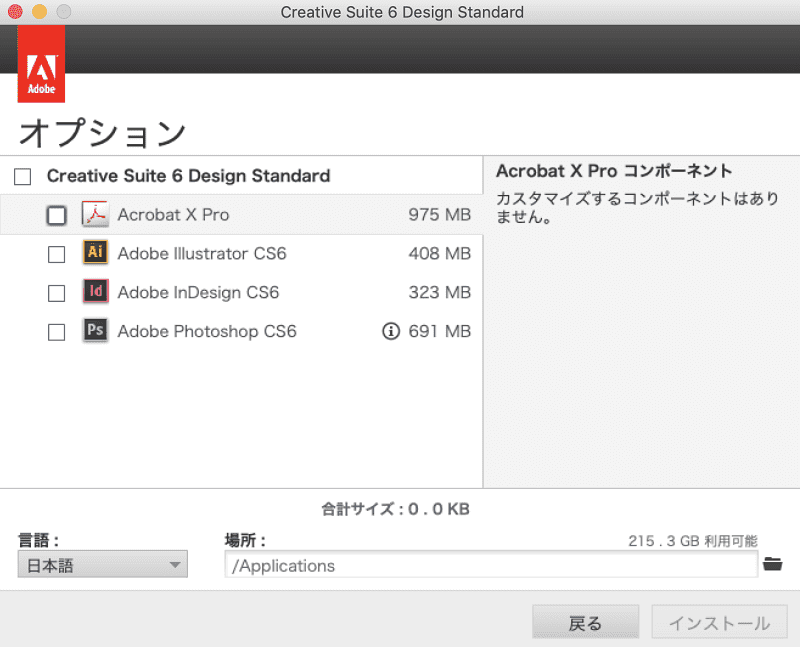Select the Adobe InDesign CS6 checkbox
This screenshot has height=647, width=800.
click(57, 293)
